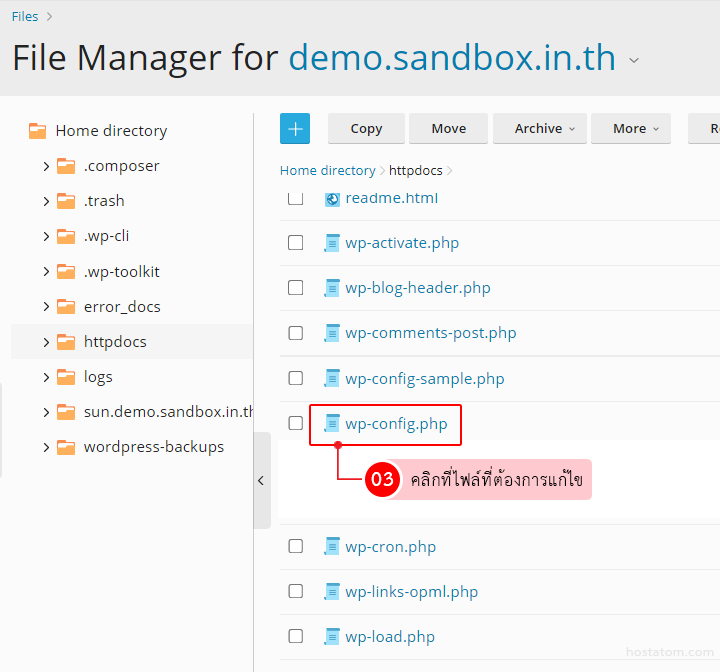Tick the checkbox for wp-activate.php

[x=295, y=243]
